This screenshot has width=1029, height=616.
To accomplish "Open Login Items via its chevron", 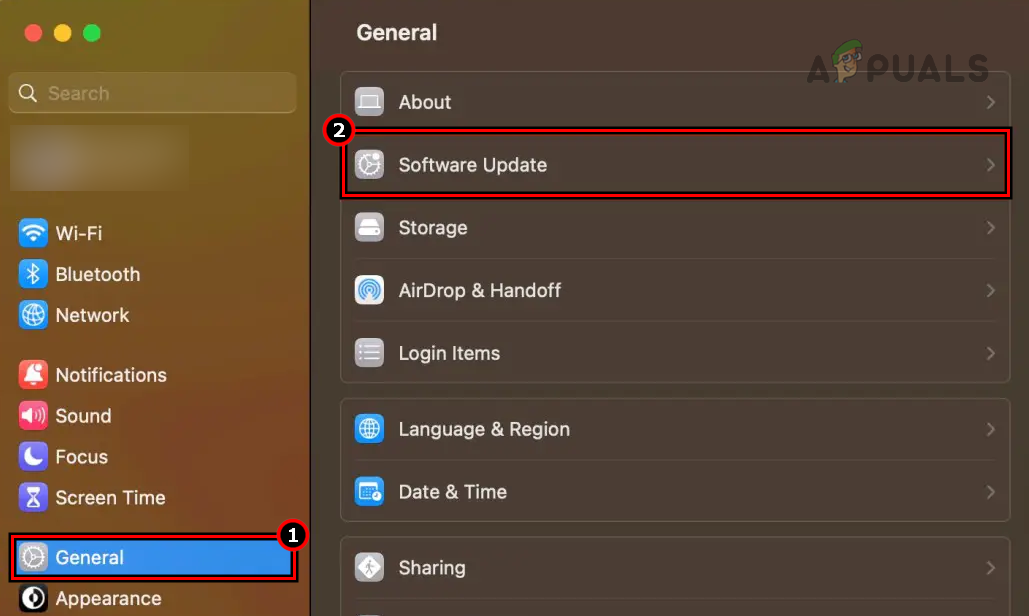I will point(991,353).
